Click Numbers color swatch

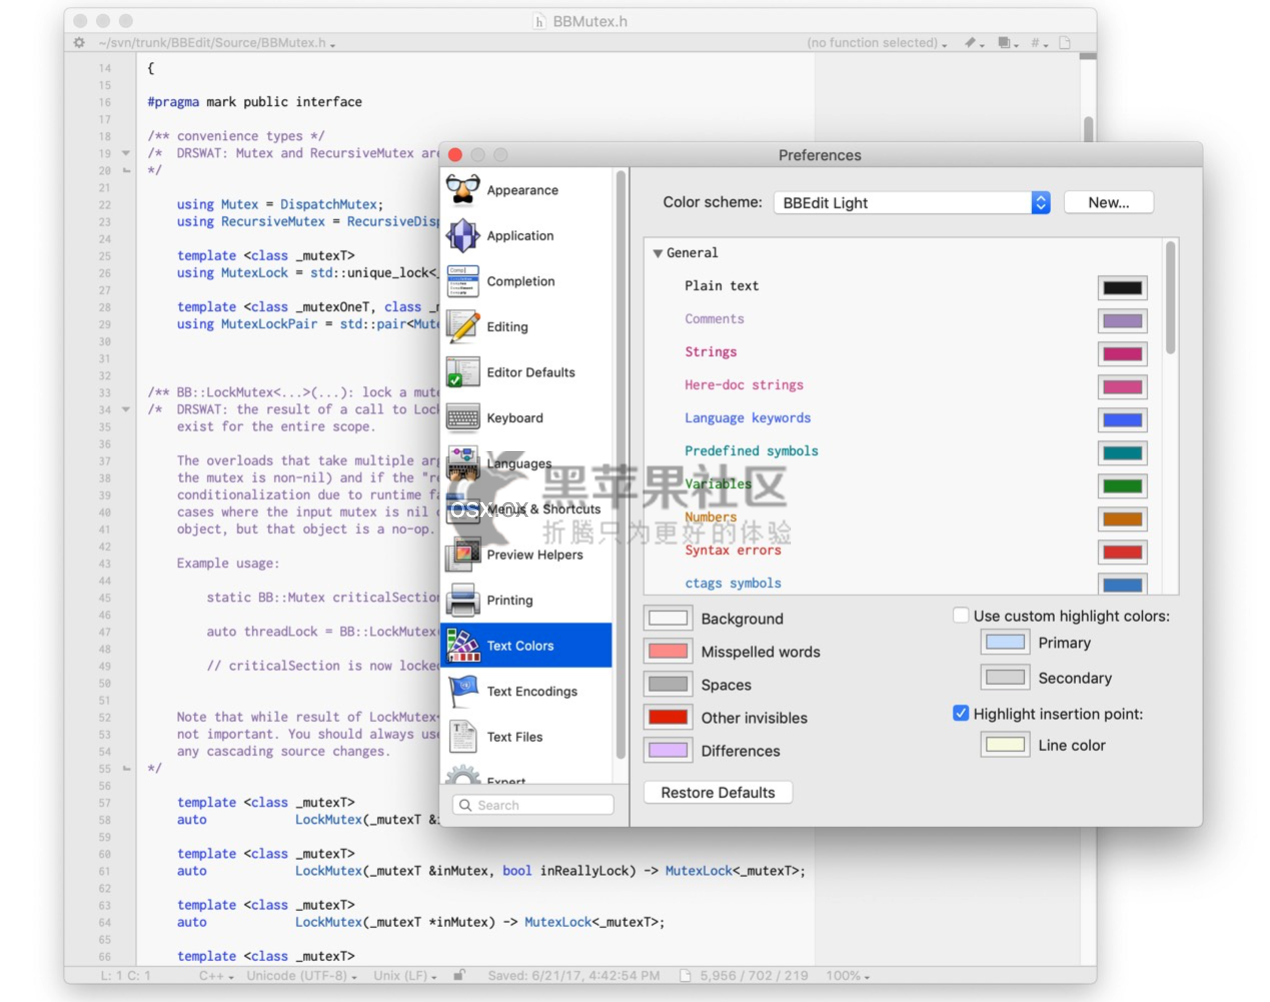1122,519
